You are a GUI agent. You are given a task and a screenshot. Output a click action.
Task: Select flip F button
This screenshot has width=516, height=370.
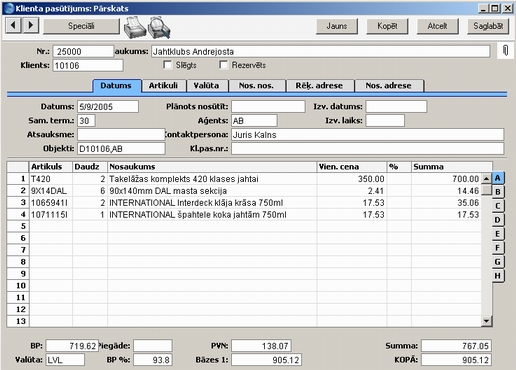coord(498,248)
